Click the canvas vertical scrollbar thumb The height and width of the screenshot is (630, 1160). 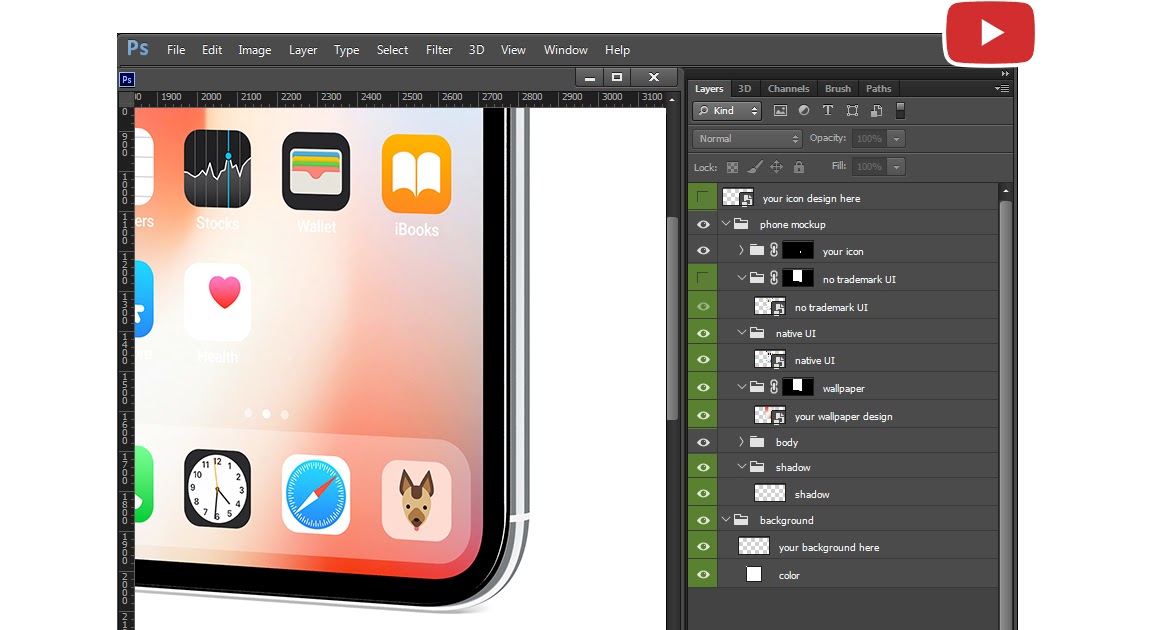672,318
